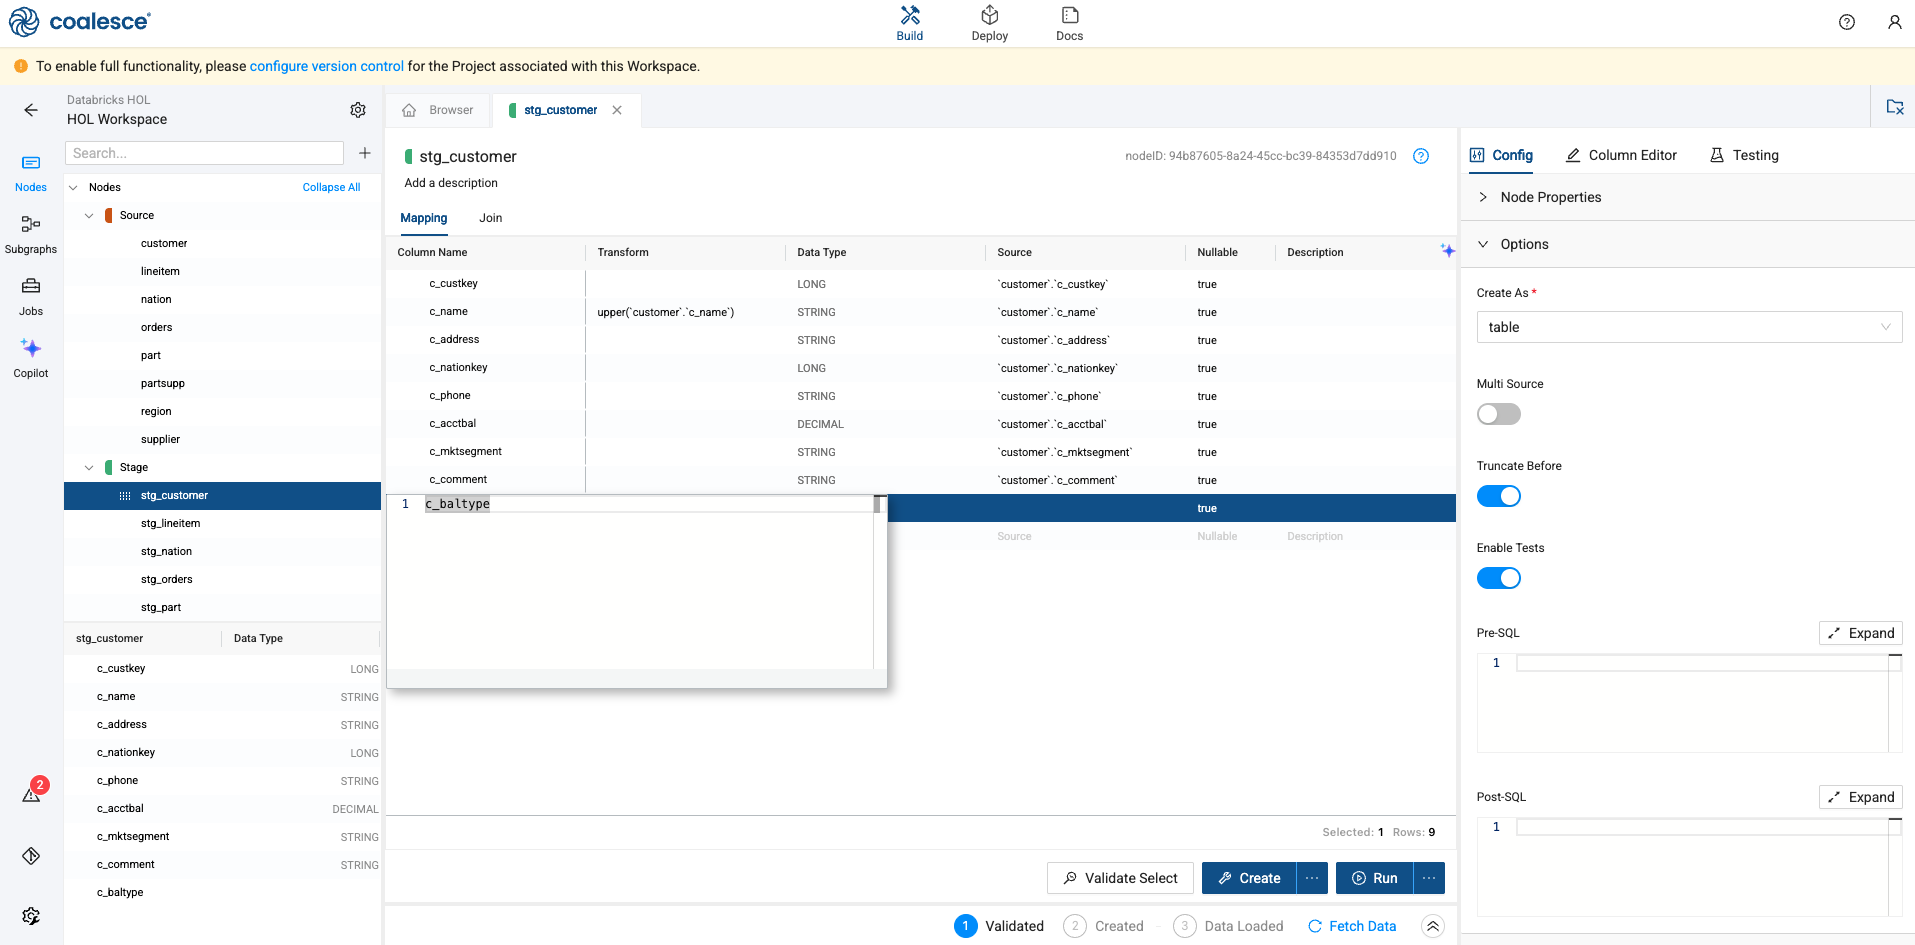
Task: Open build settings gear at sidebar bottom
Action: 31,916
